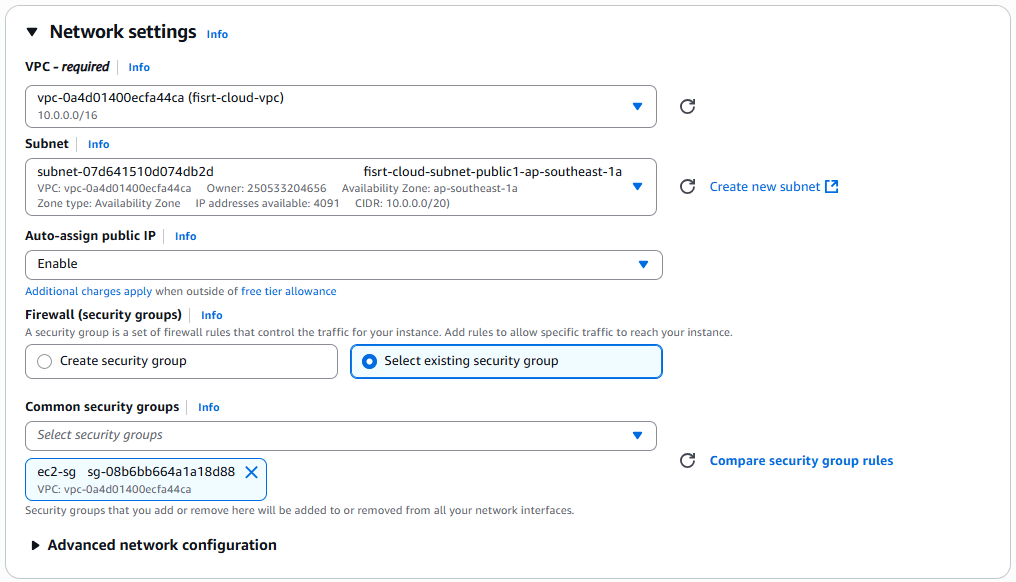Image resolution: width=1016 pixels, height=582 pixels.
Task: Refresh the Subnet list
Action: [x=687, y=187]
